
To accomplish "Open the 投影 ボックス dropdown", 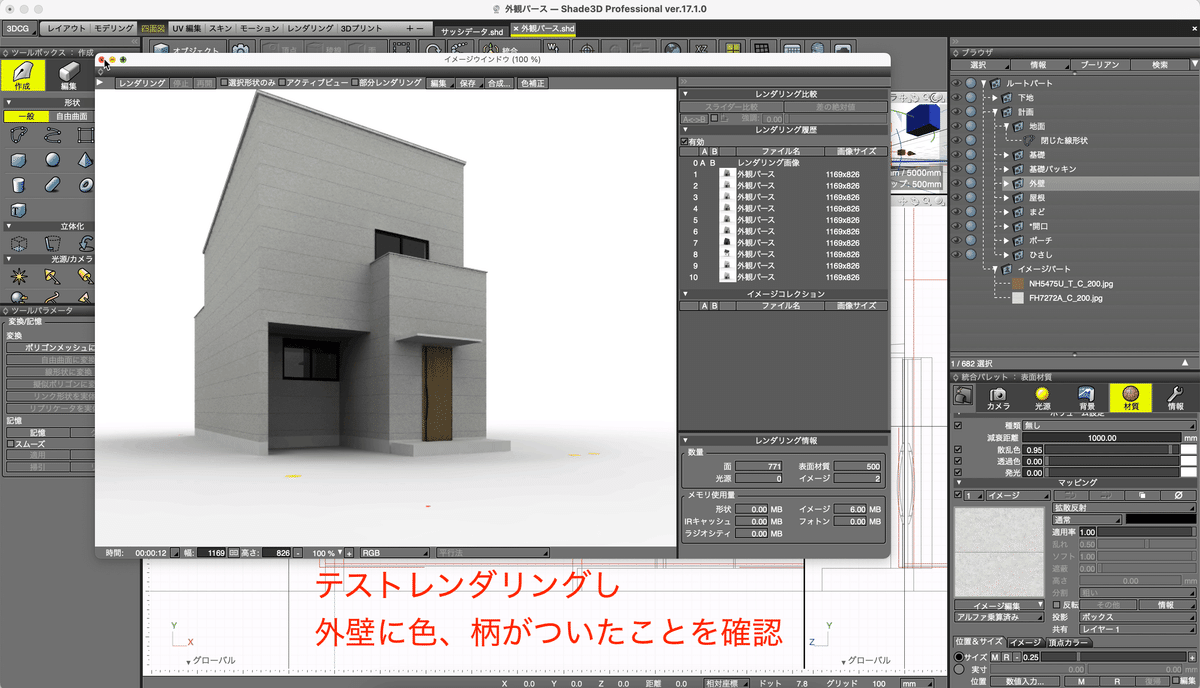I will click(x=1137, y=617).
